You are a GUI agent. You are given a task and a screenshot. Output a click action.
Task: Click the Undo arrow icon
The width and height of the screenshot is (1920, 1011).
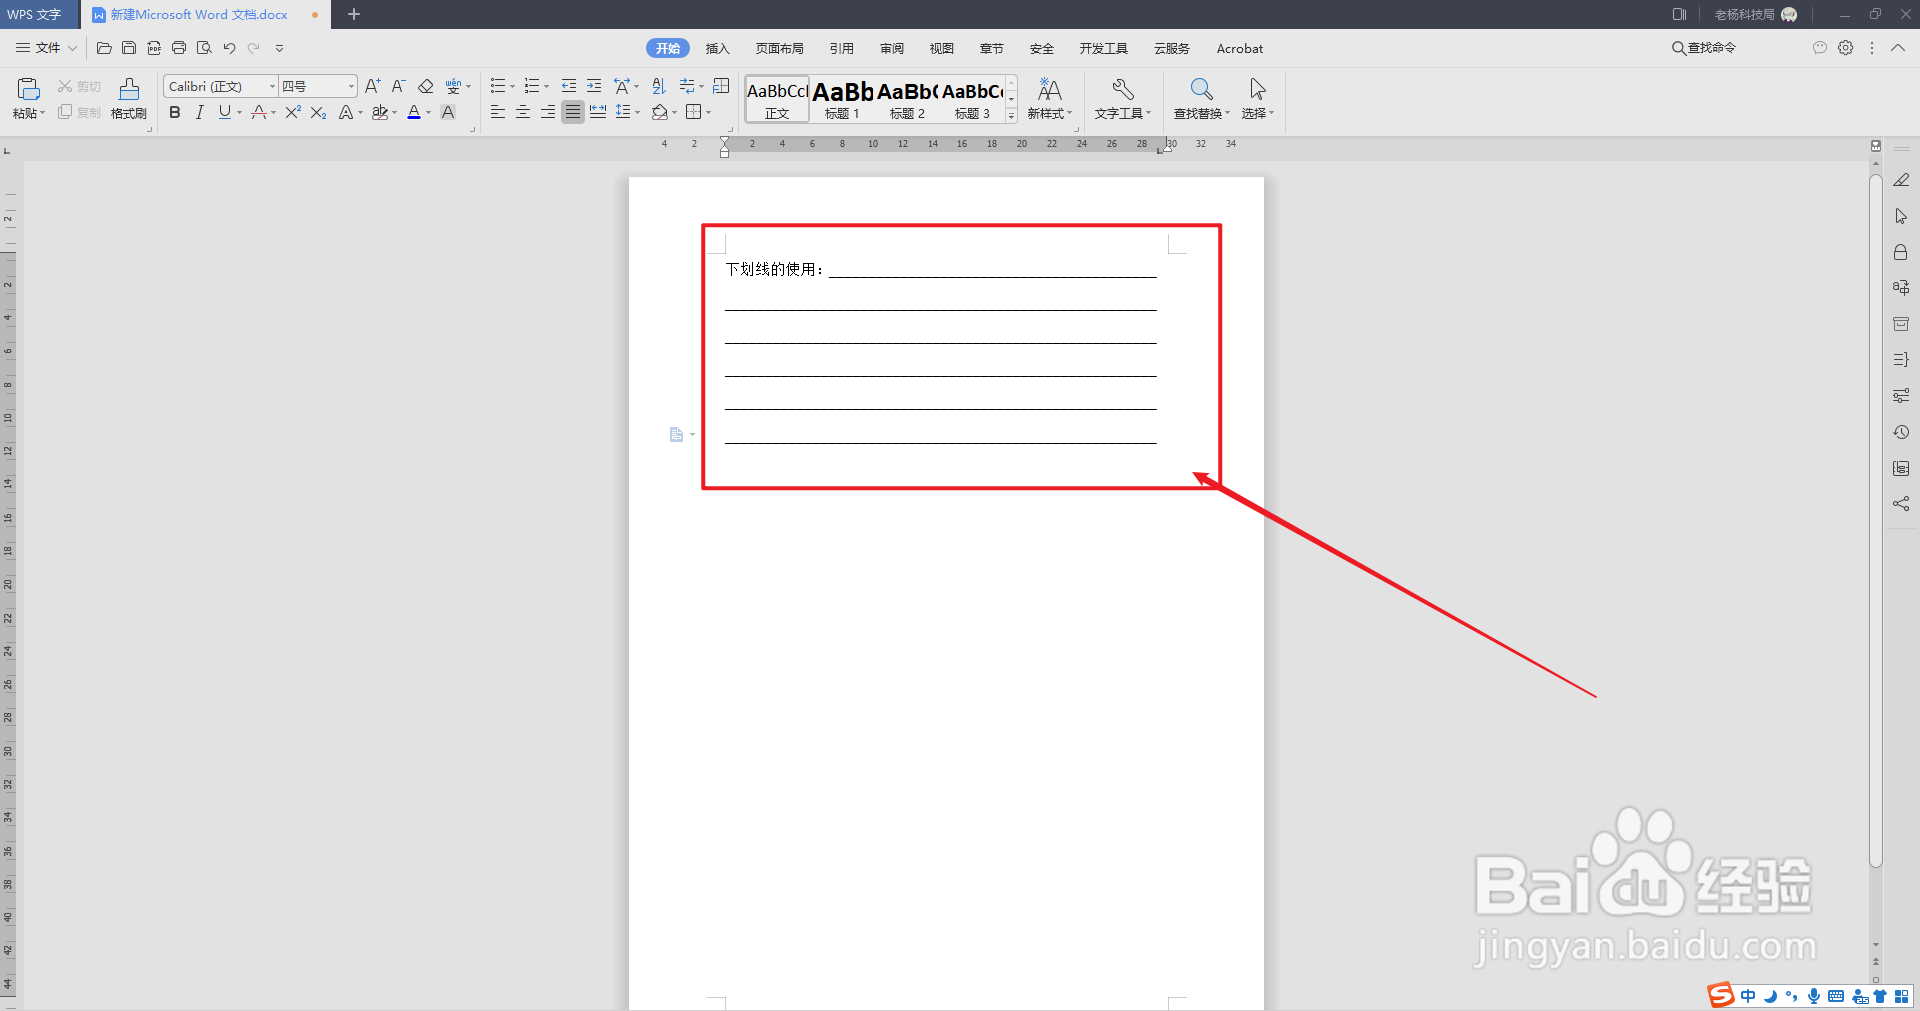coord(229,48)
